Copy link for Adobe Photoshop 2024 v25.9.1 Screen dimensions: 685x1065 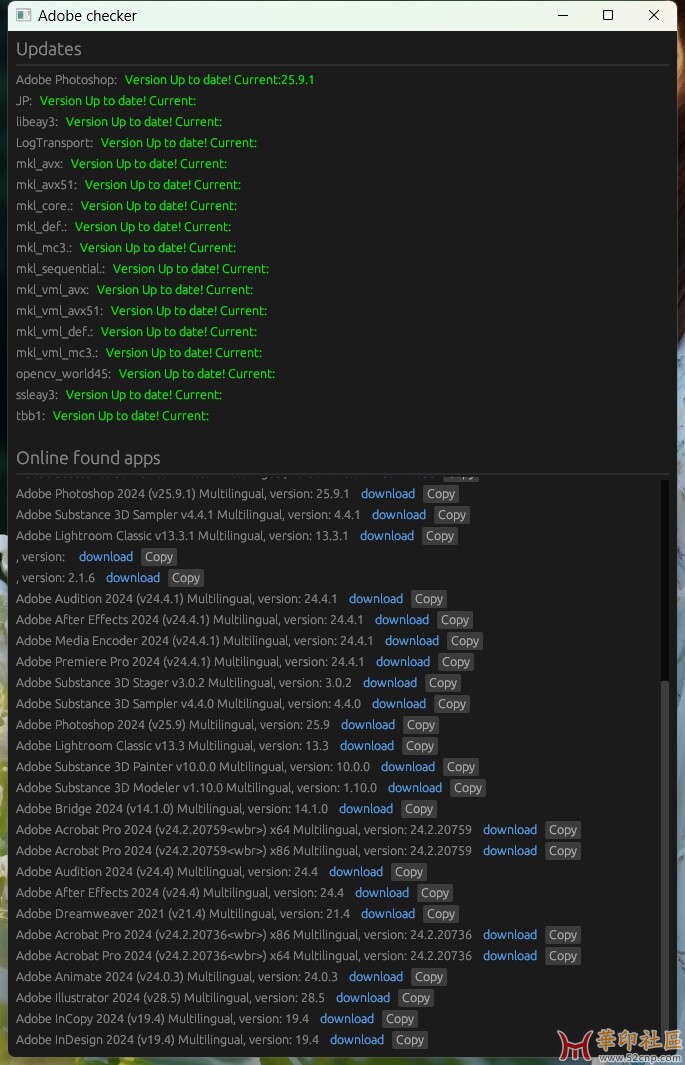tap(441, 494)
